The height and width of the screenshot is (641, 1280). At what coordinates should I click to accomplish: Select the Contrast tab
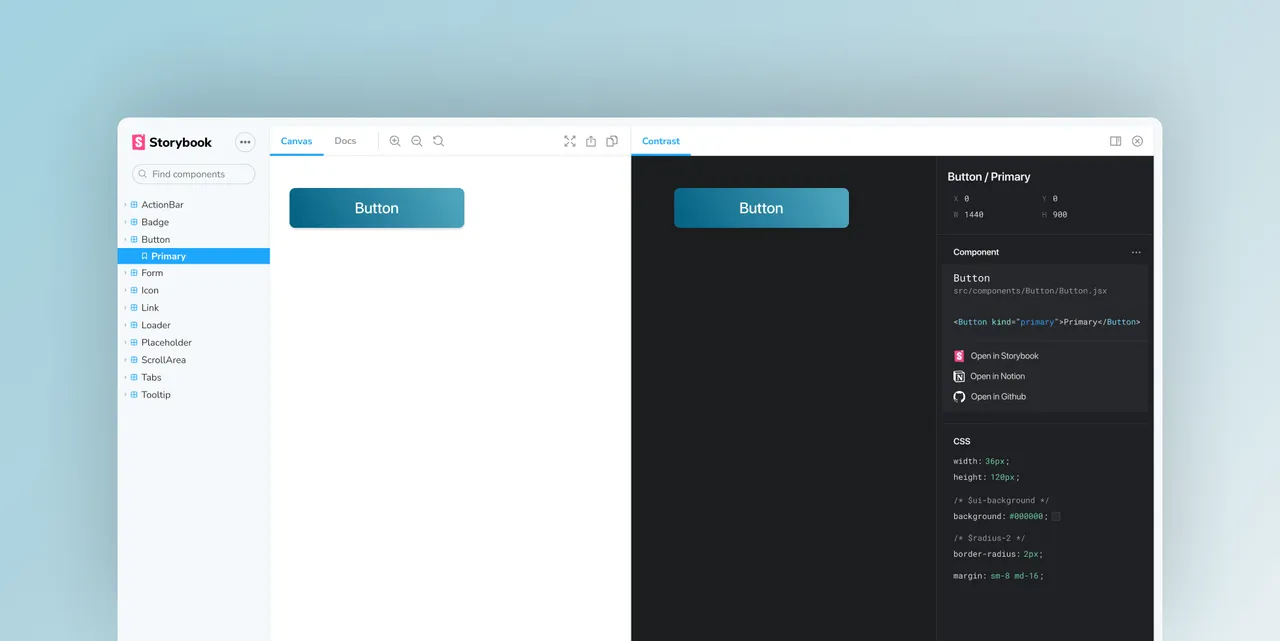[661, 141]
